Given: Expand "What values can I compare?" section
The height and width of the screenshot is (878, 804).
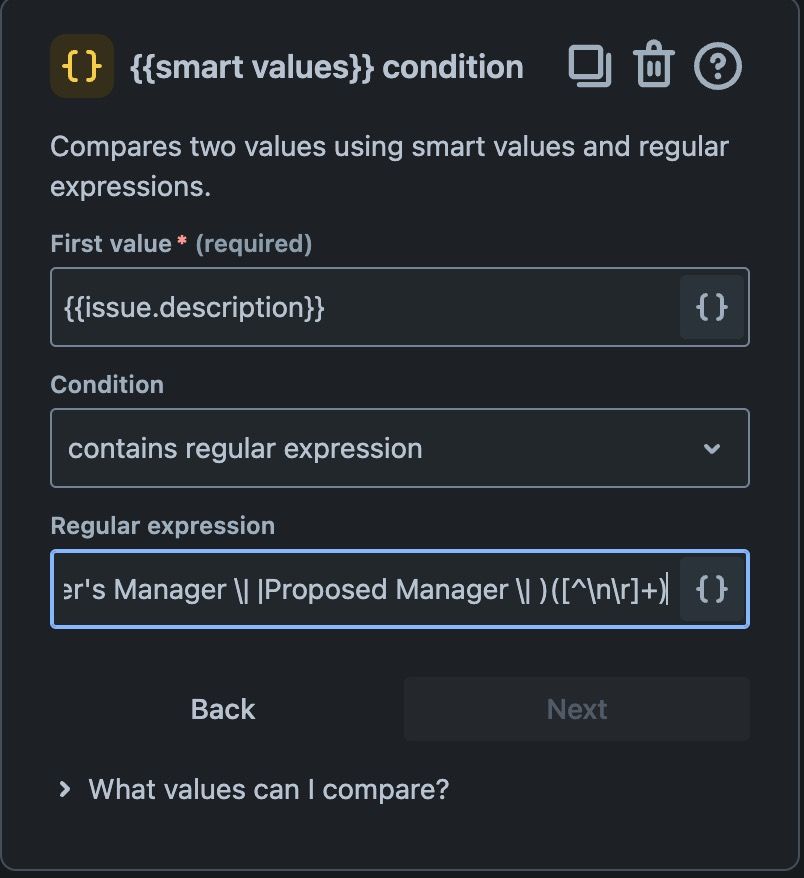Looking at the screenshot, I should point(269,790).
